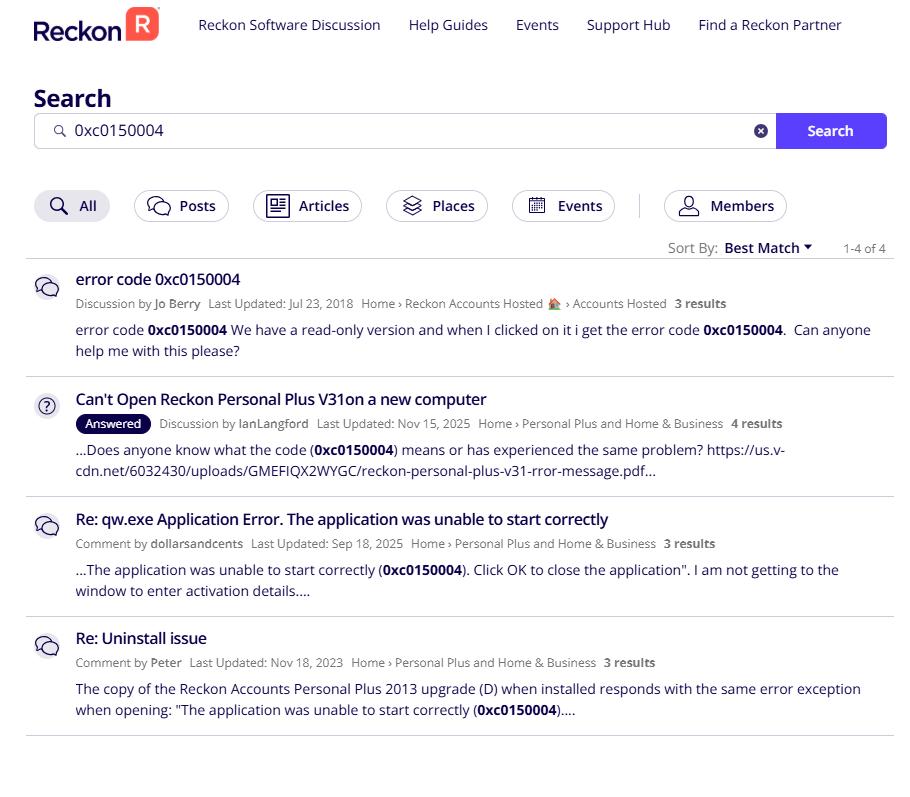
Task: Click '3 results' on the Jo Berry result
Action: coord(700,304)
